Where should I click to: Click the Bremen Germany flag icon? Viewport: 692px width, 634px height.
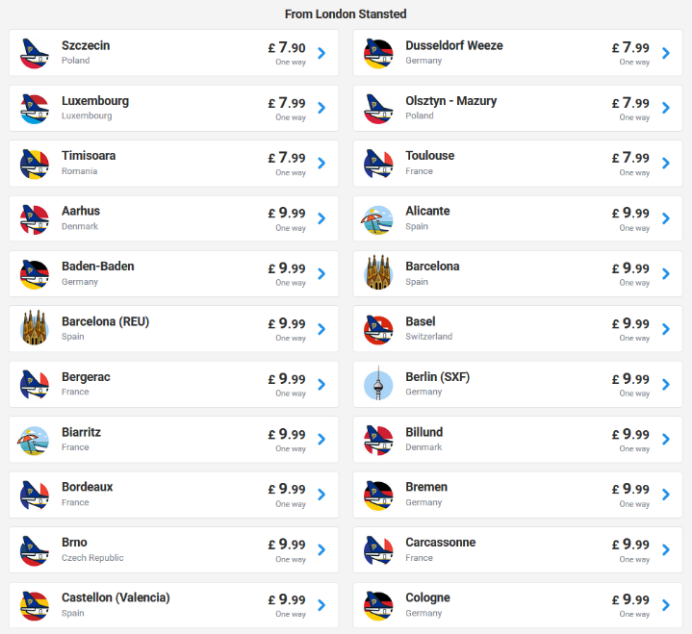(378, 495)
